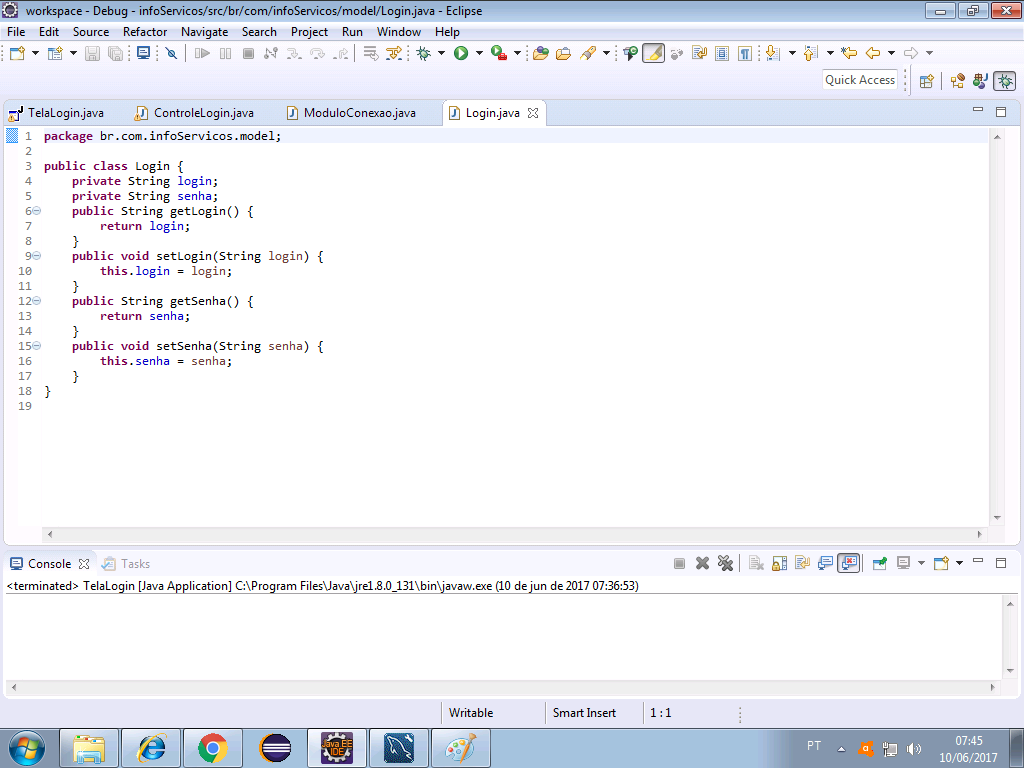1024x768 pixels.
Task: Collapse the getLogin method fold marker
Action: click(x=36, y=211)
